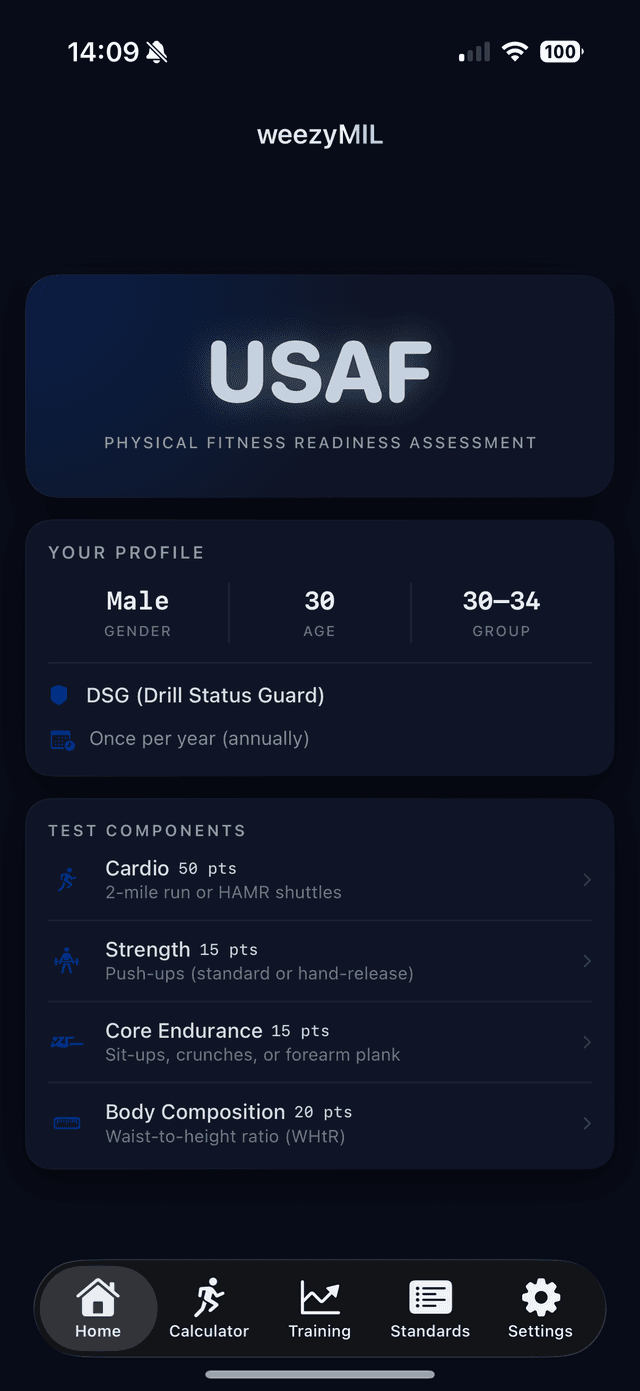Screen dimensions: 640x1391
Task: Tap the Home house icon
Action: click(98, 1299)
